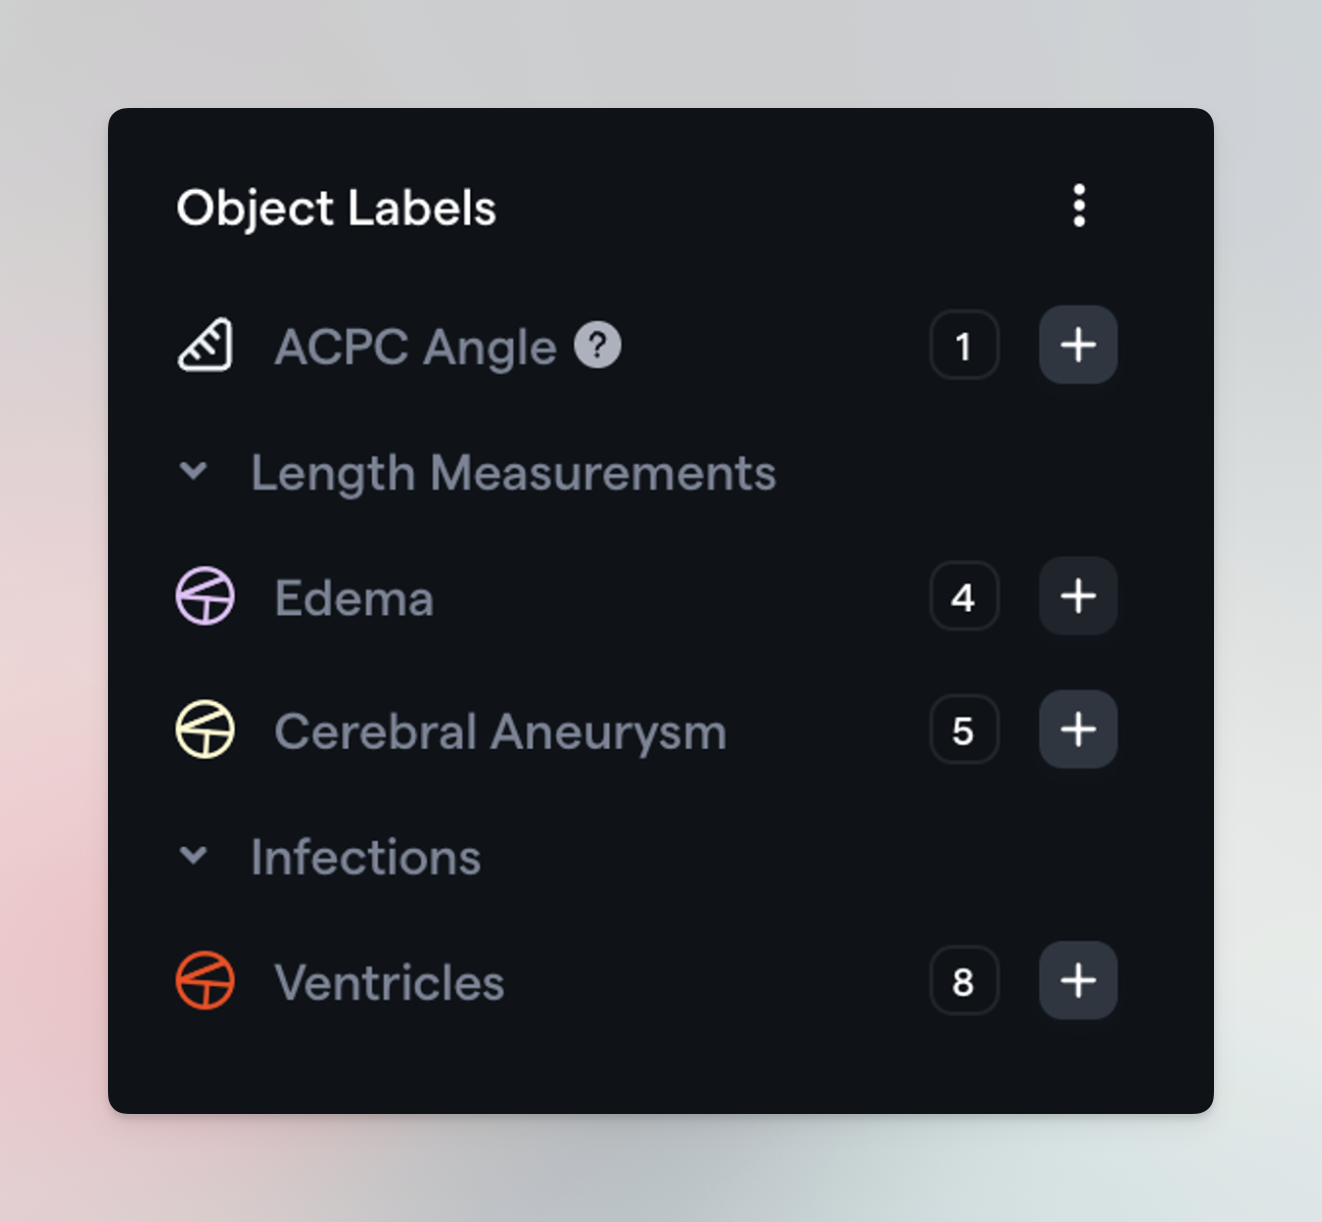Select the Ventricles label
1322x1222 pixels.
(x=389, y=982)
